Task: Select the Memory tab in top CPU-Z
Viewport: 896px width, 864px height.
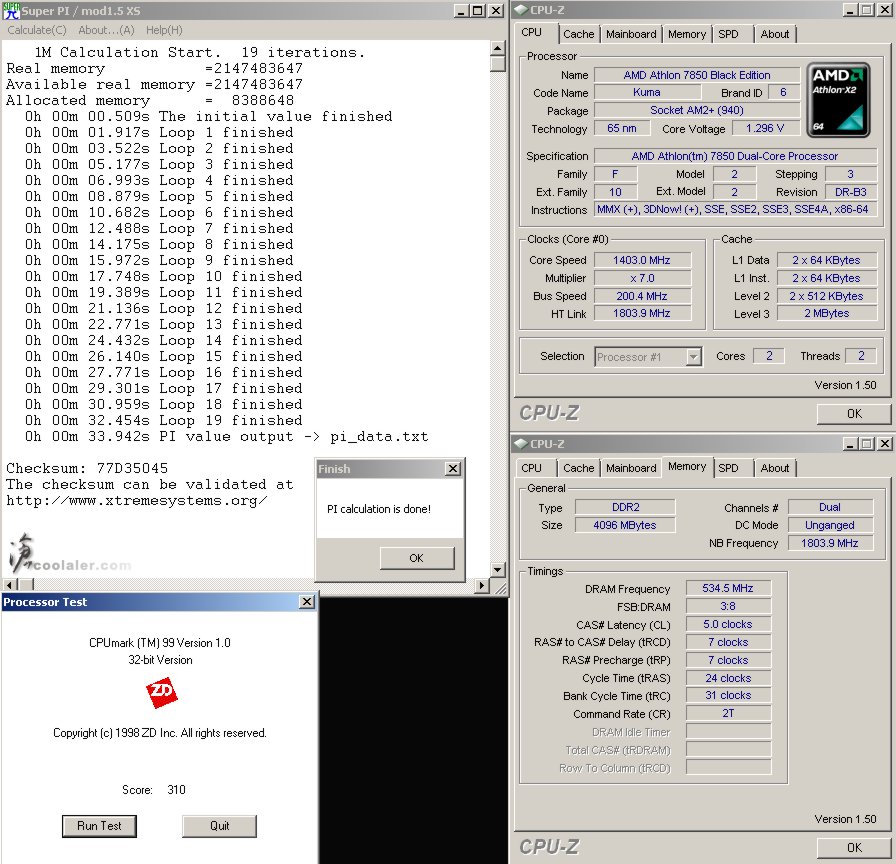Action: 687,34
